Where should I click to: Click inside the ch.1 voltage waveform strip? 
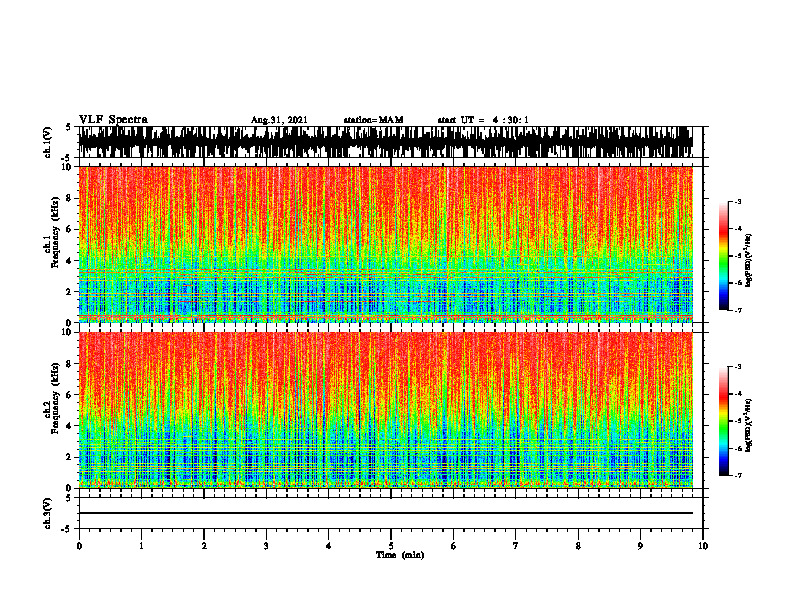[x=385, y=142]
